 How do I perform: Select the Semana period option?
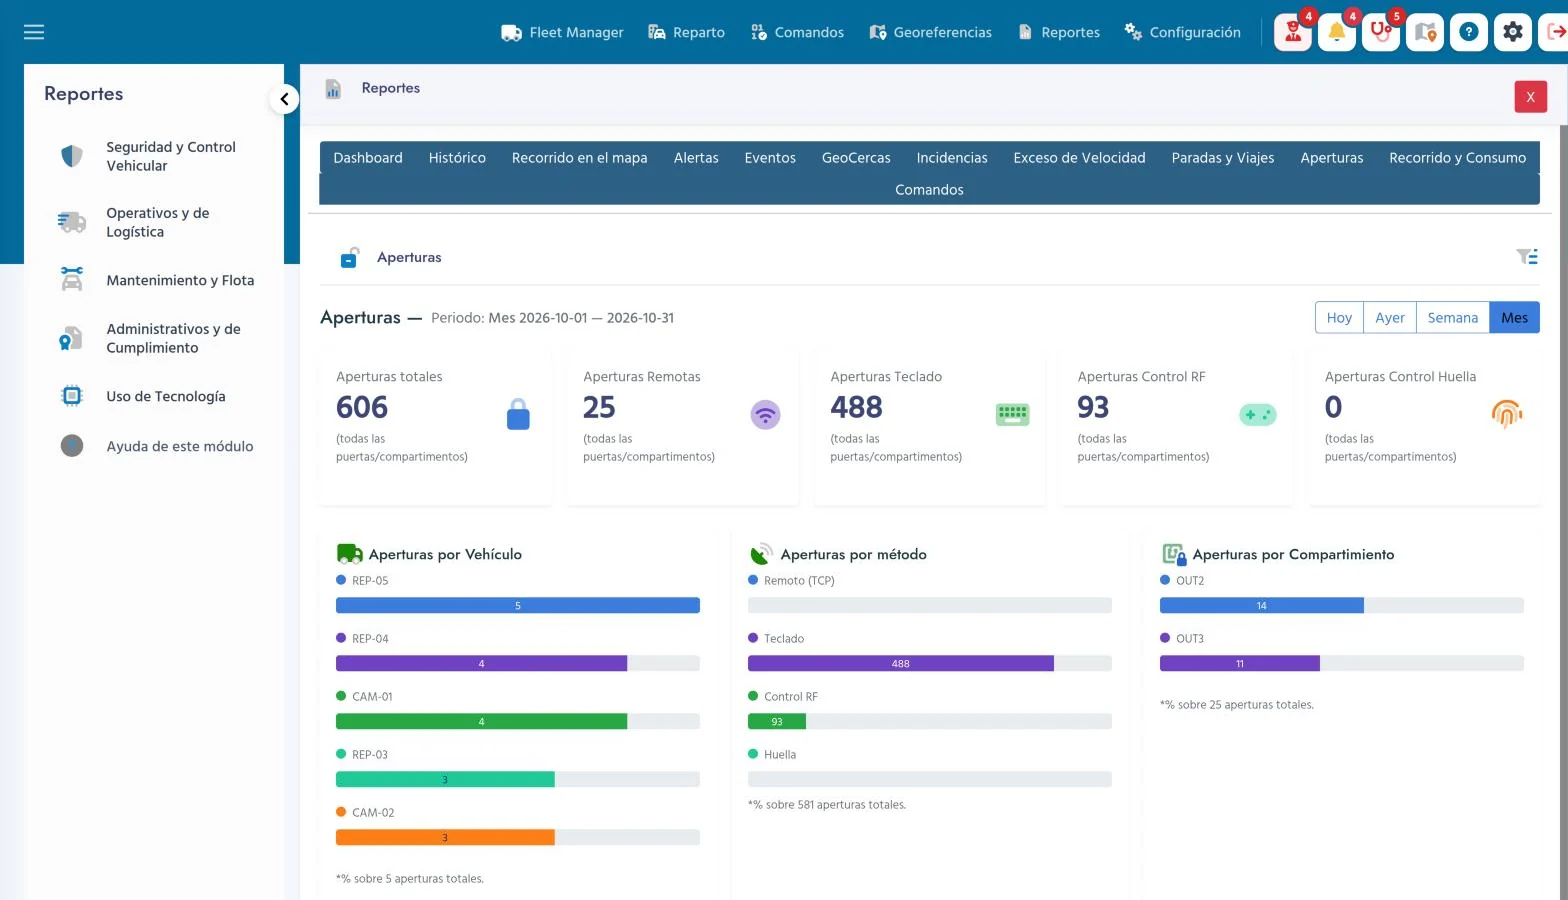pyautogui.click(x=1452, y=318)
